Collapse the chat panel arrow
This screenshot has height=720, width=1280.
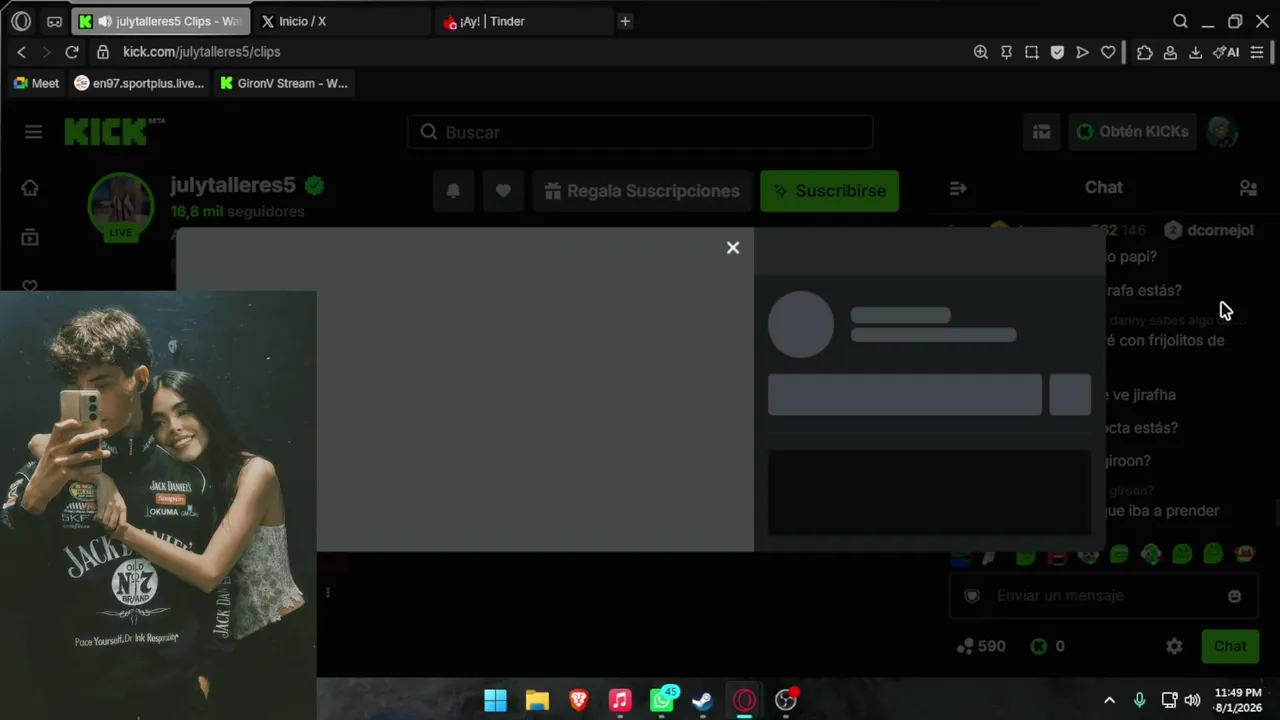click(958, 188)
